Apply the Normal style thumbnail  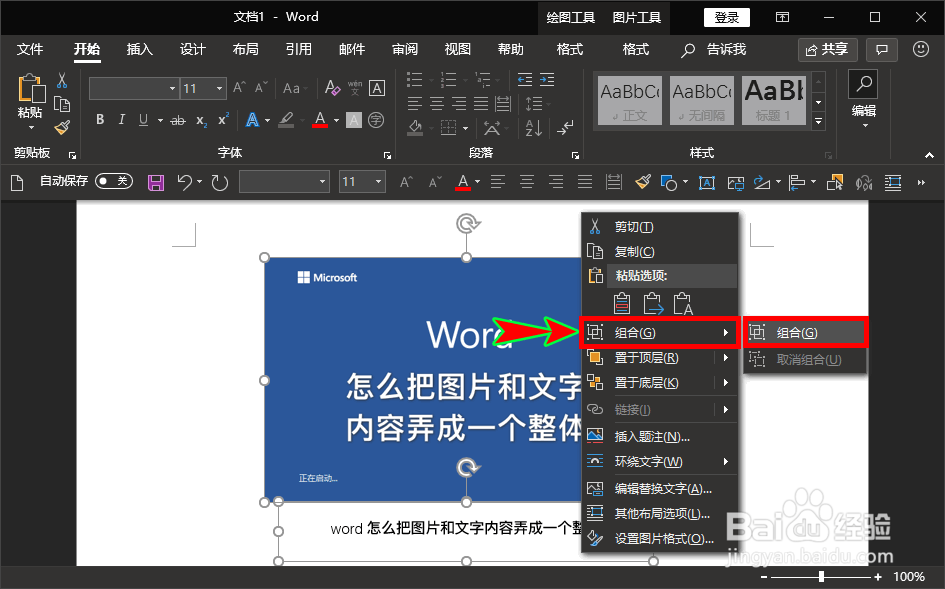coord(630,100)
